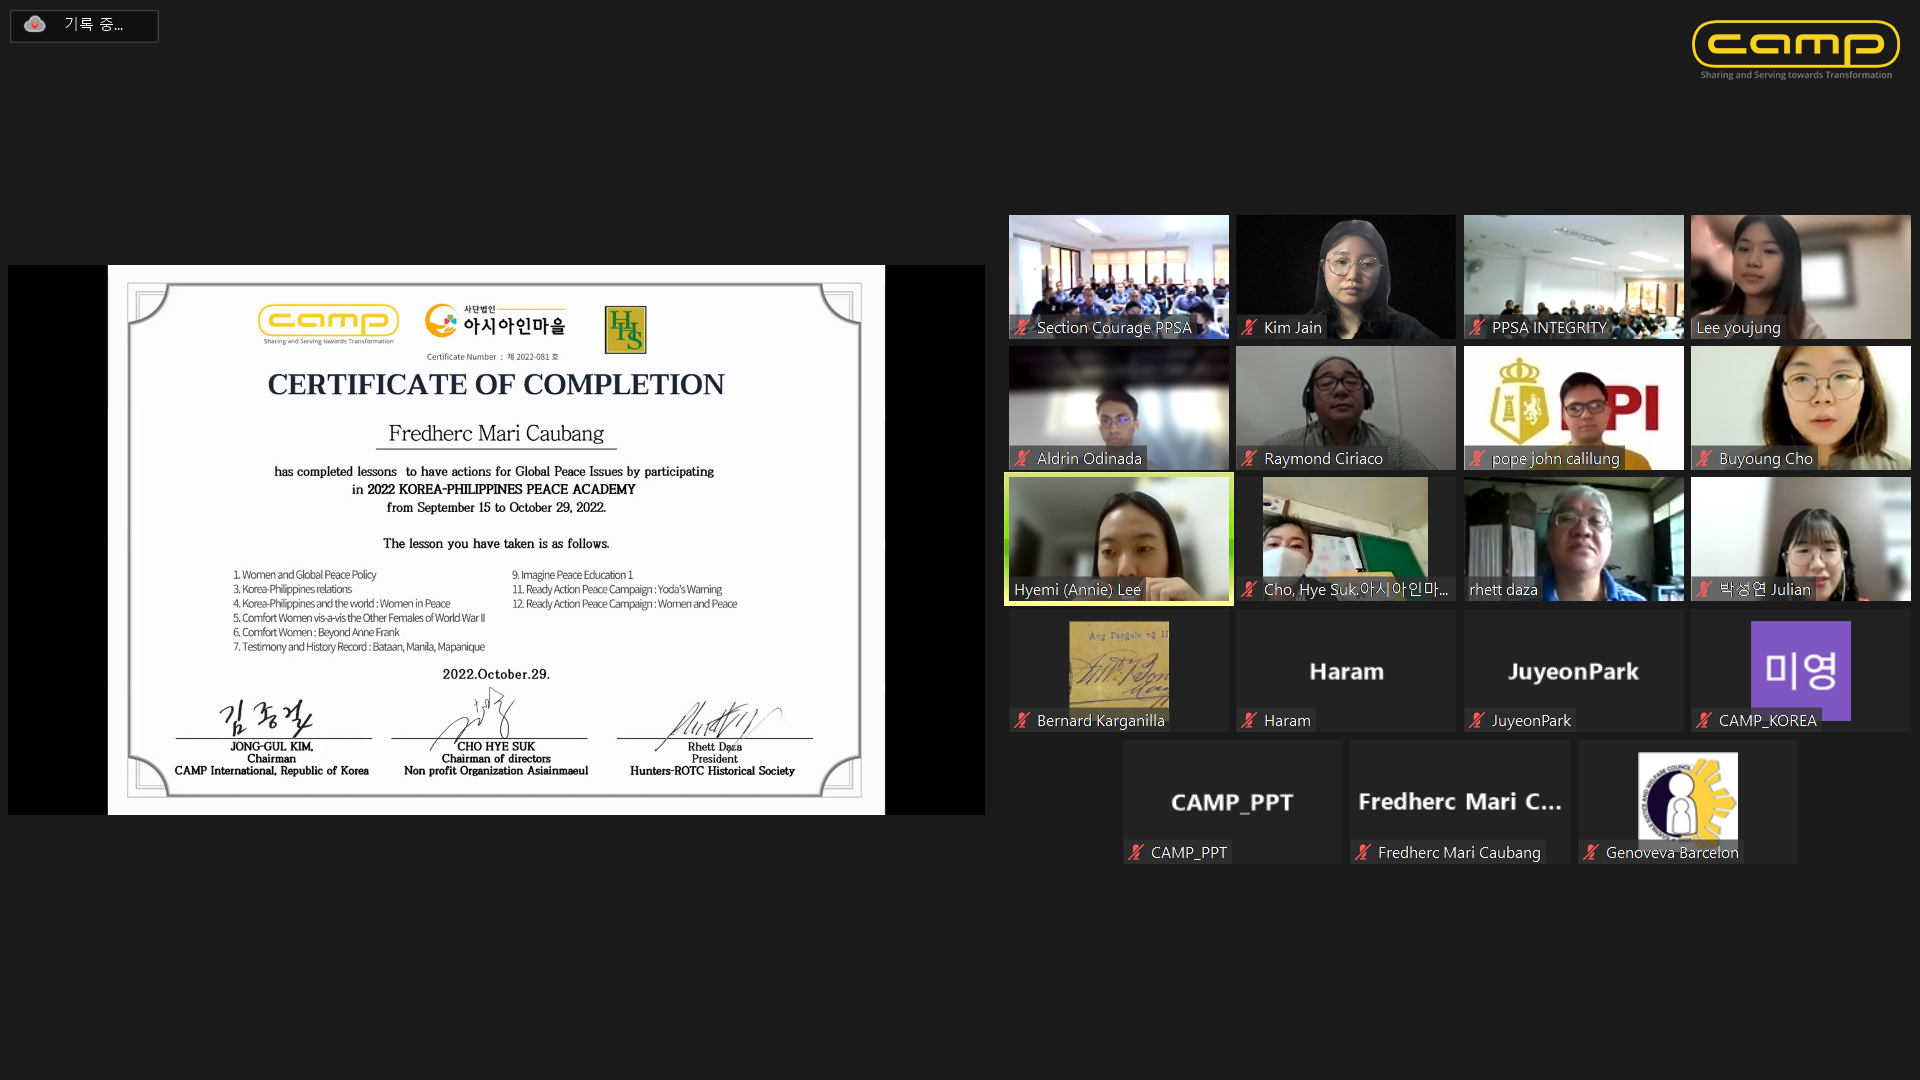The height and width of the screenshot is (1080, 1920).
Task: Click muted mic icon on Aldrin Odinada
Action: [1022, 459]
